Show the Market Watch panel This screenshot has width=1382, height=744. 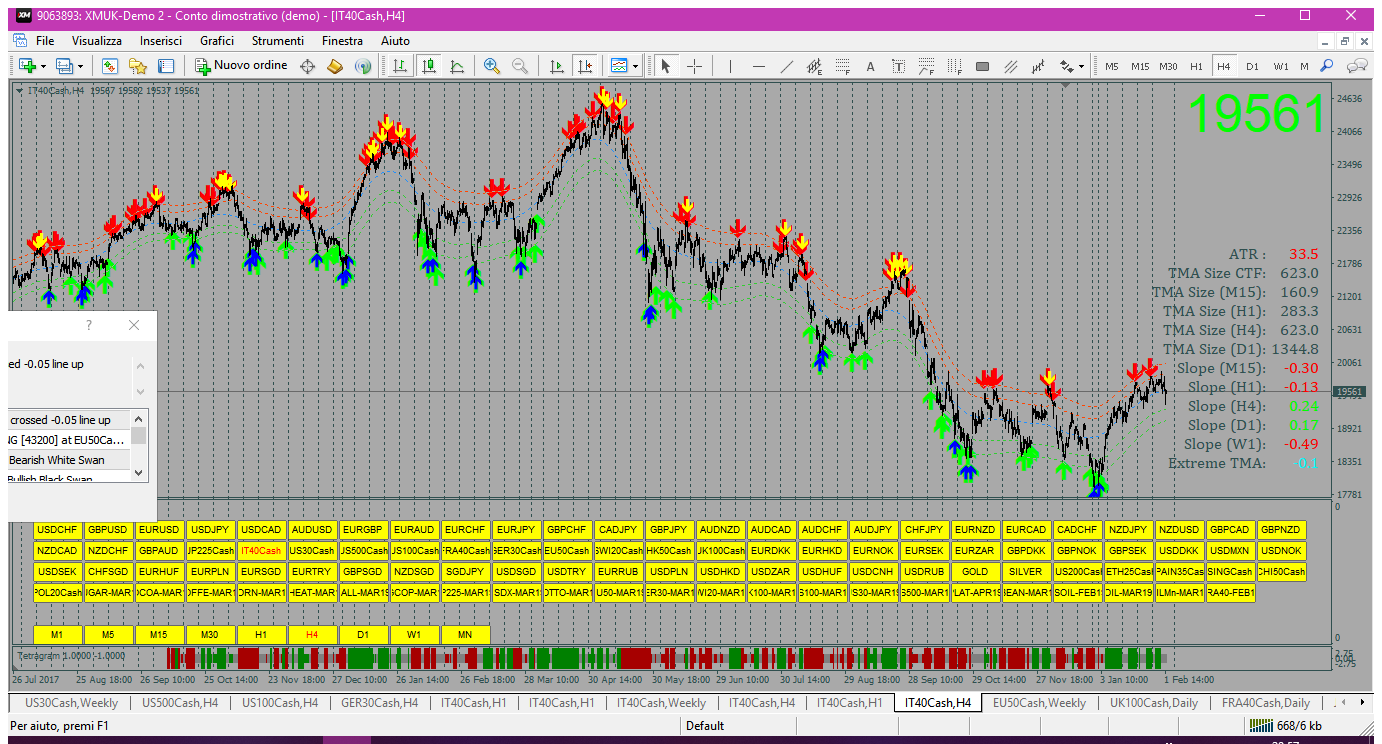tap(110, 66)
